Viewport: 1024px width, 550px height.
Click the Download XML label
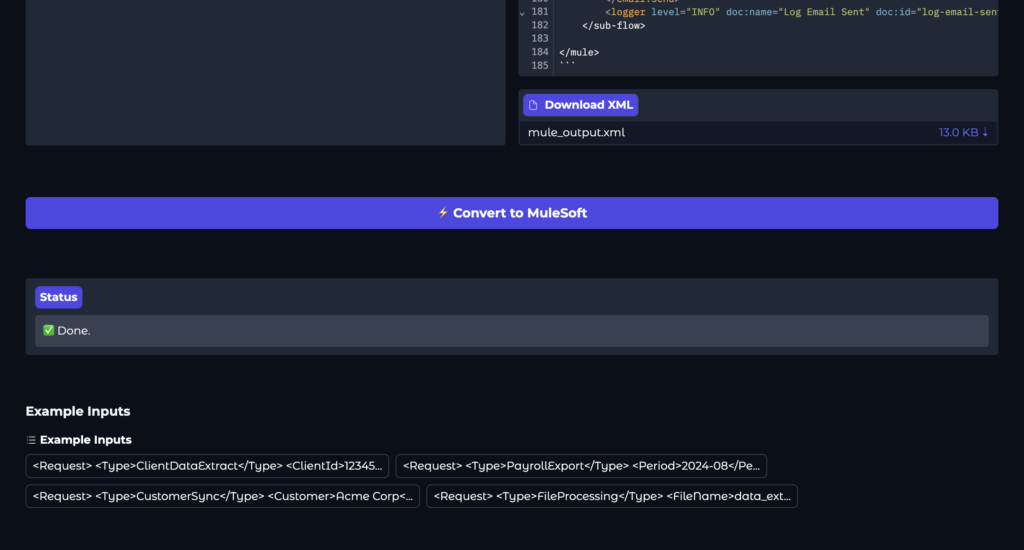581,105
